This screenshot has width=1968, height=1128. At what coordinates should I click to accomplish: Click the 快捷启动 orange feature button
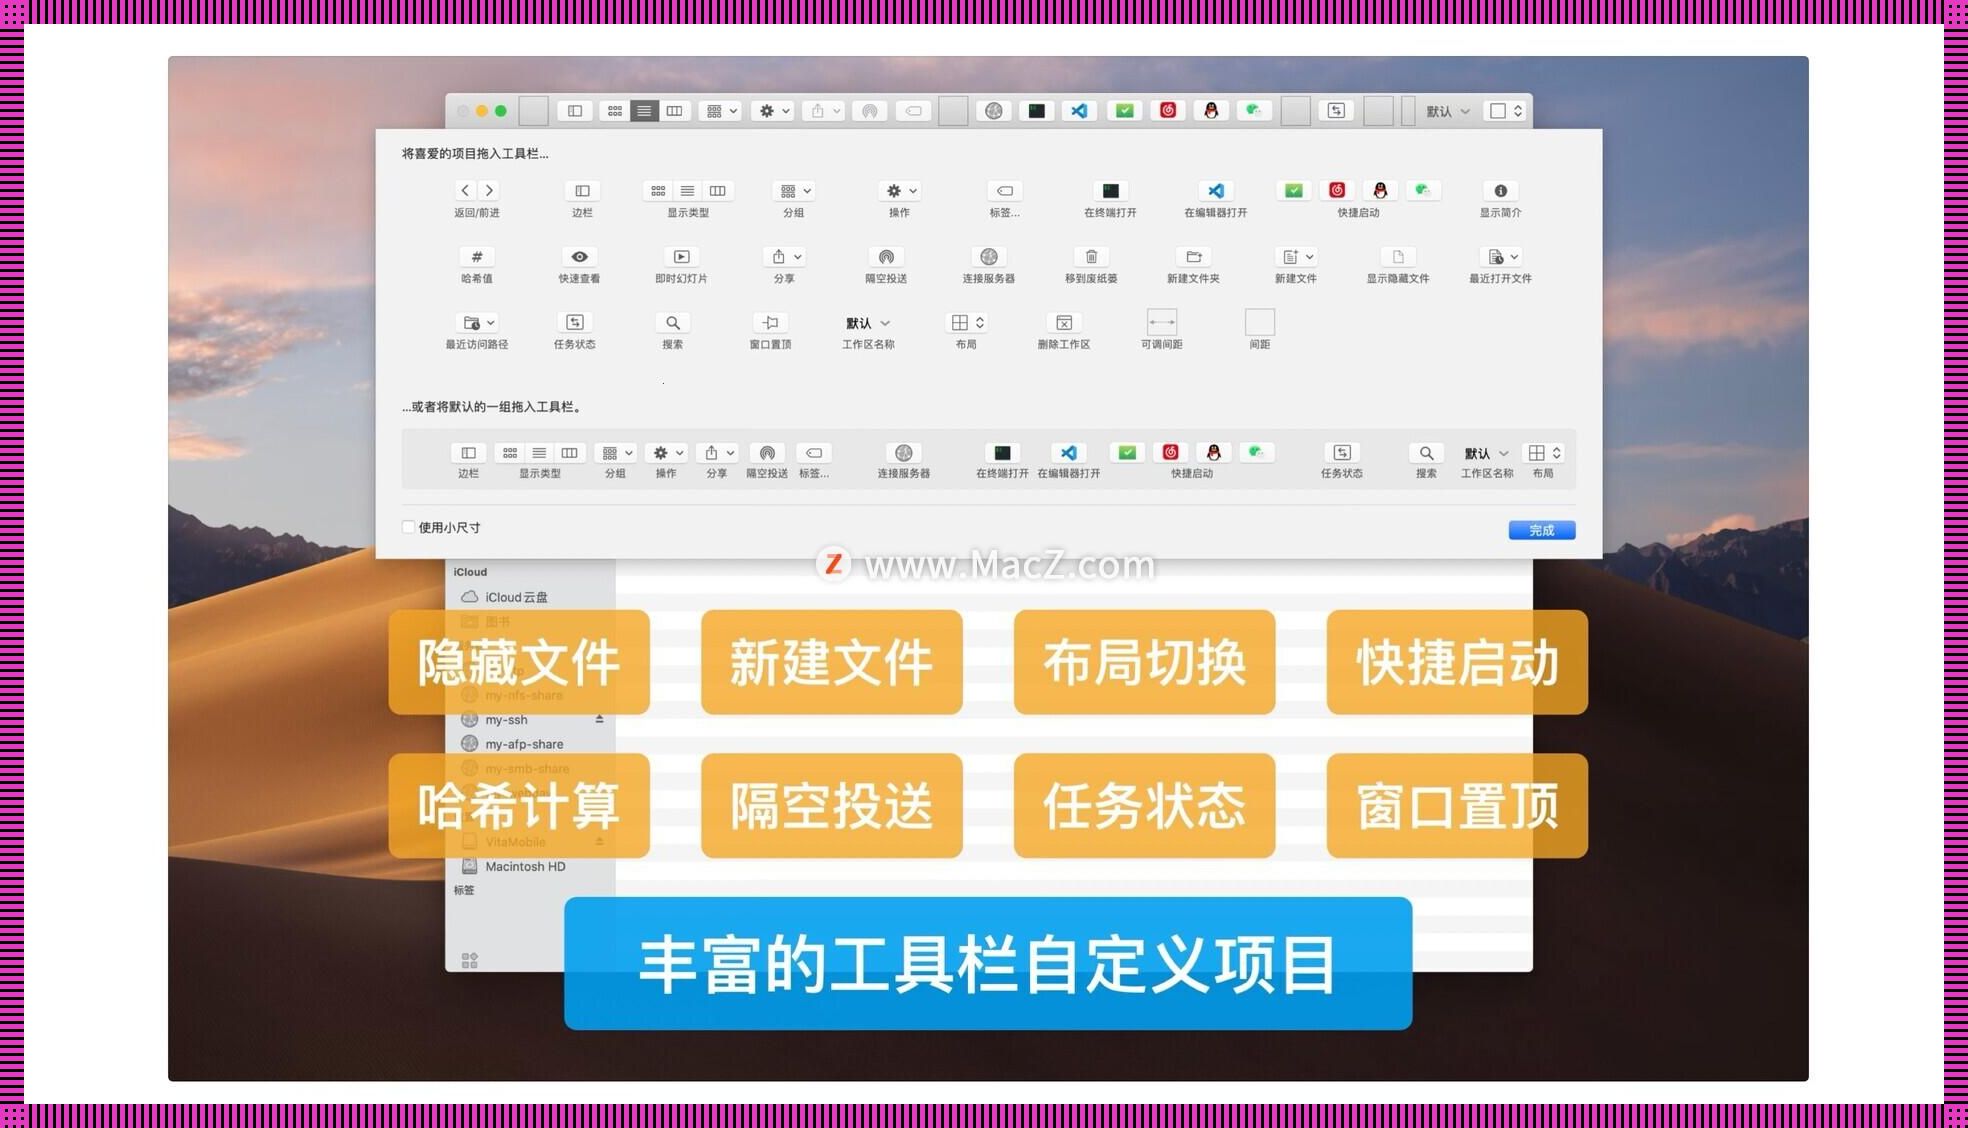click(x=1457, y=662)
